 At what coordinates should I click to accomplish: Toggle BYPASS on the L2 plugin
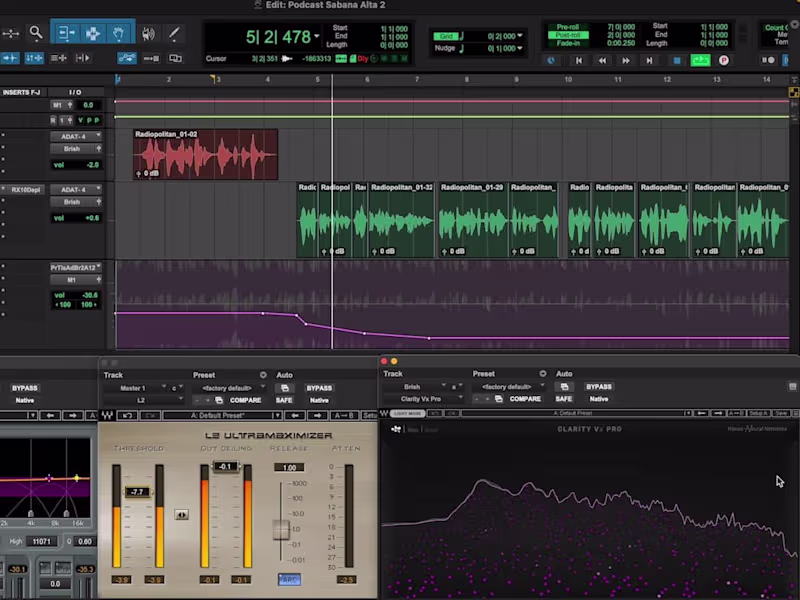point(319,388)
